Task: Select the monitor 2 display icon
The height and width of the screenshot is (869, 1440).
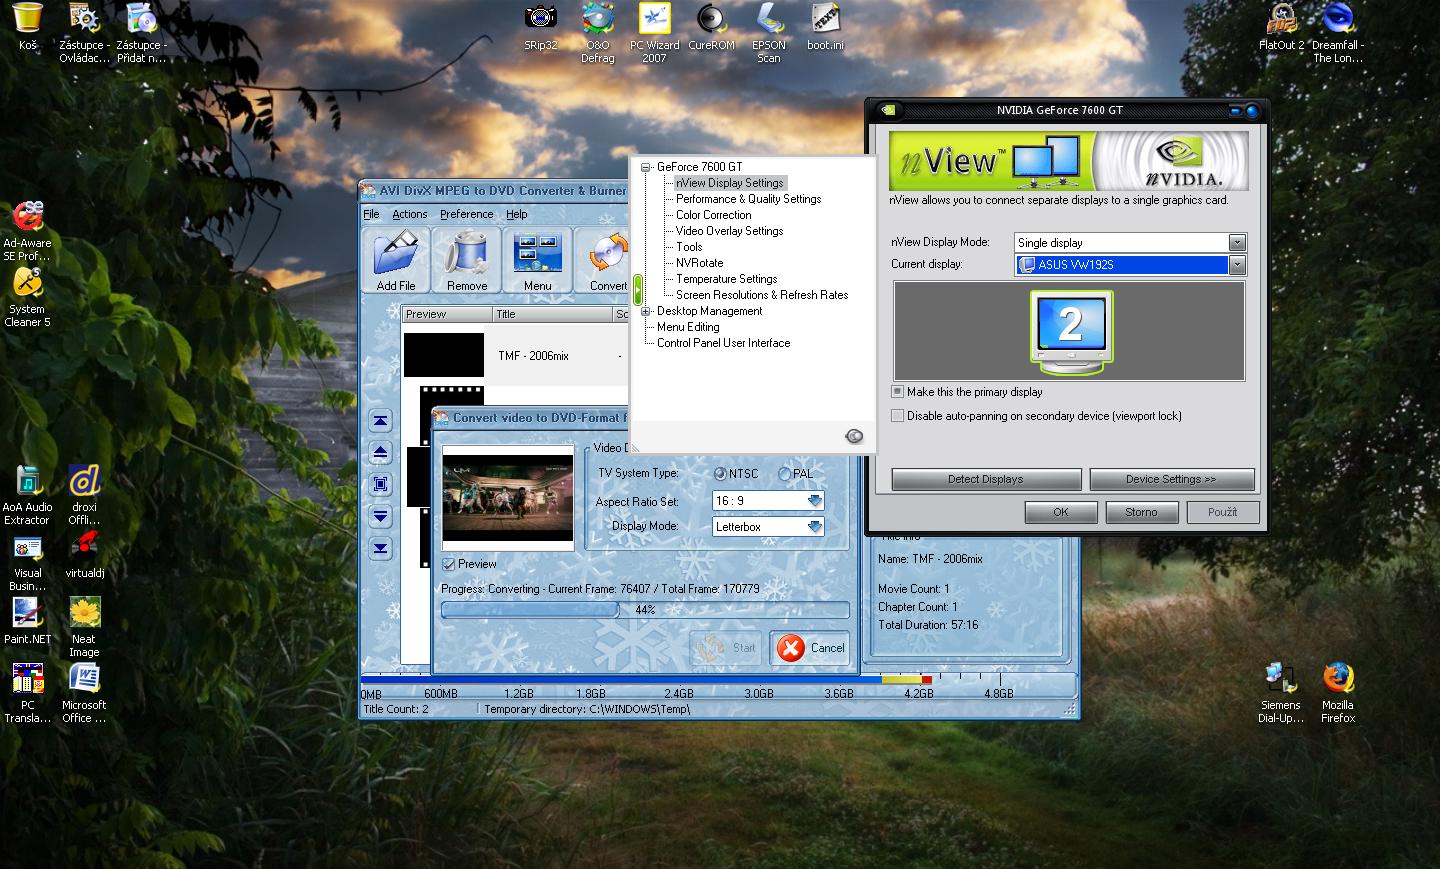Action: click(1071, 331)
